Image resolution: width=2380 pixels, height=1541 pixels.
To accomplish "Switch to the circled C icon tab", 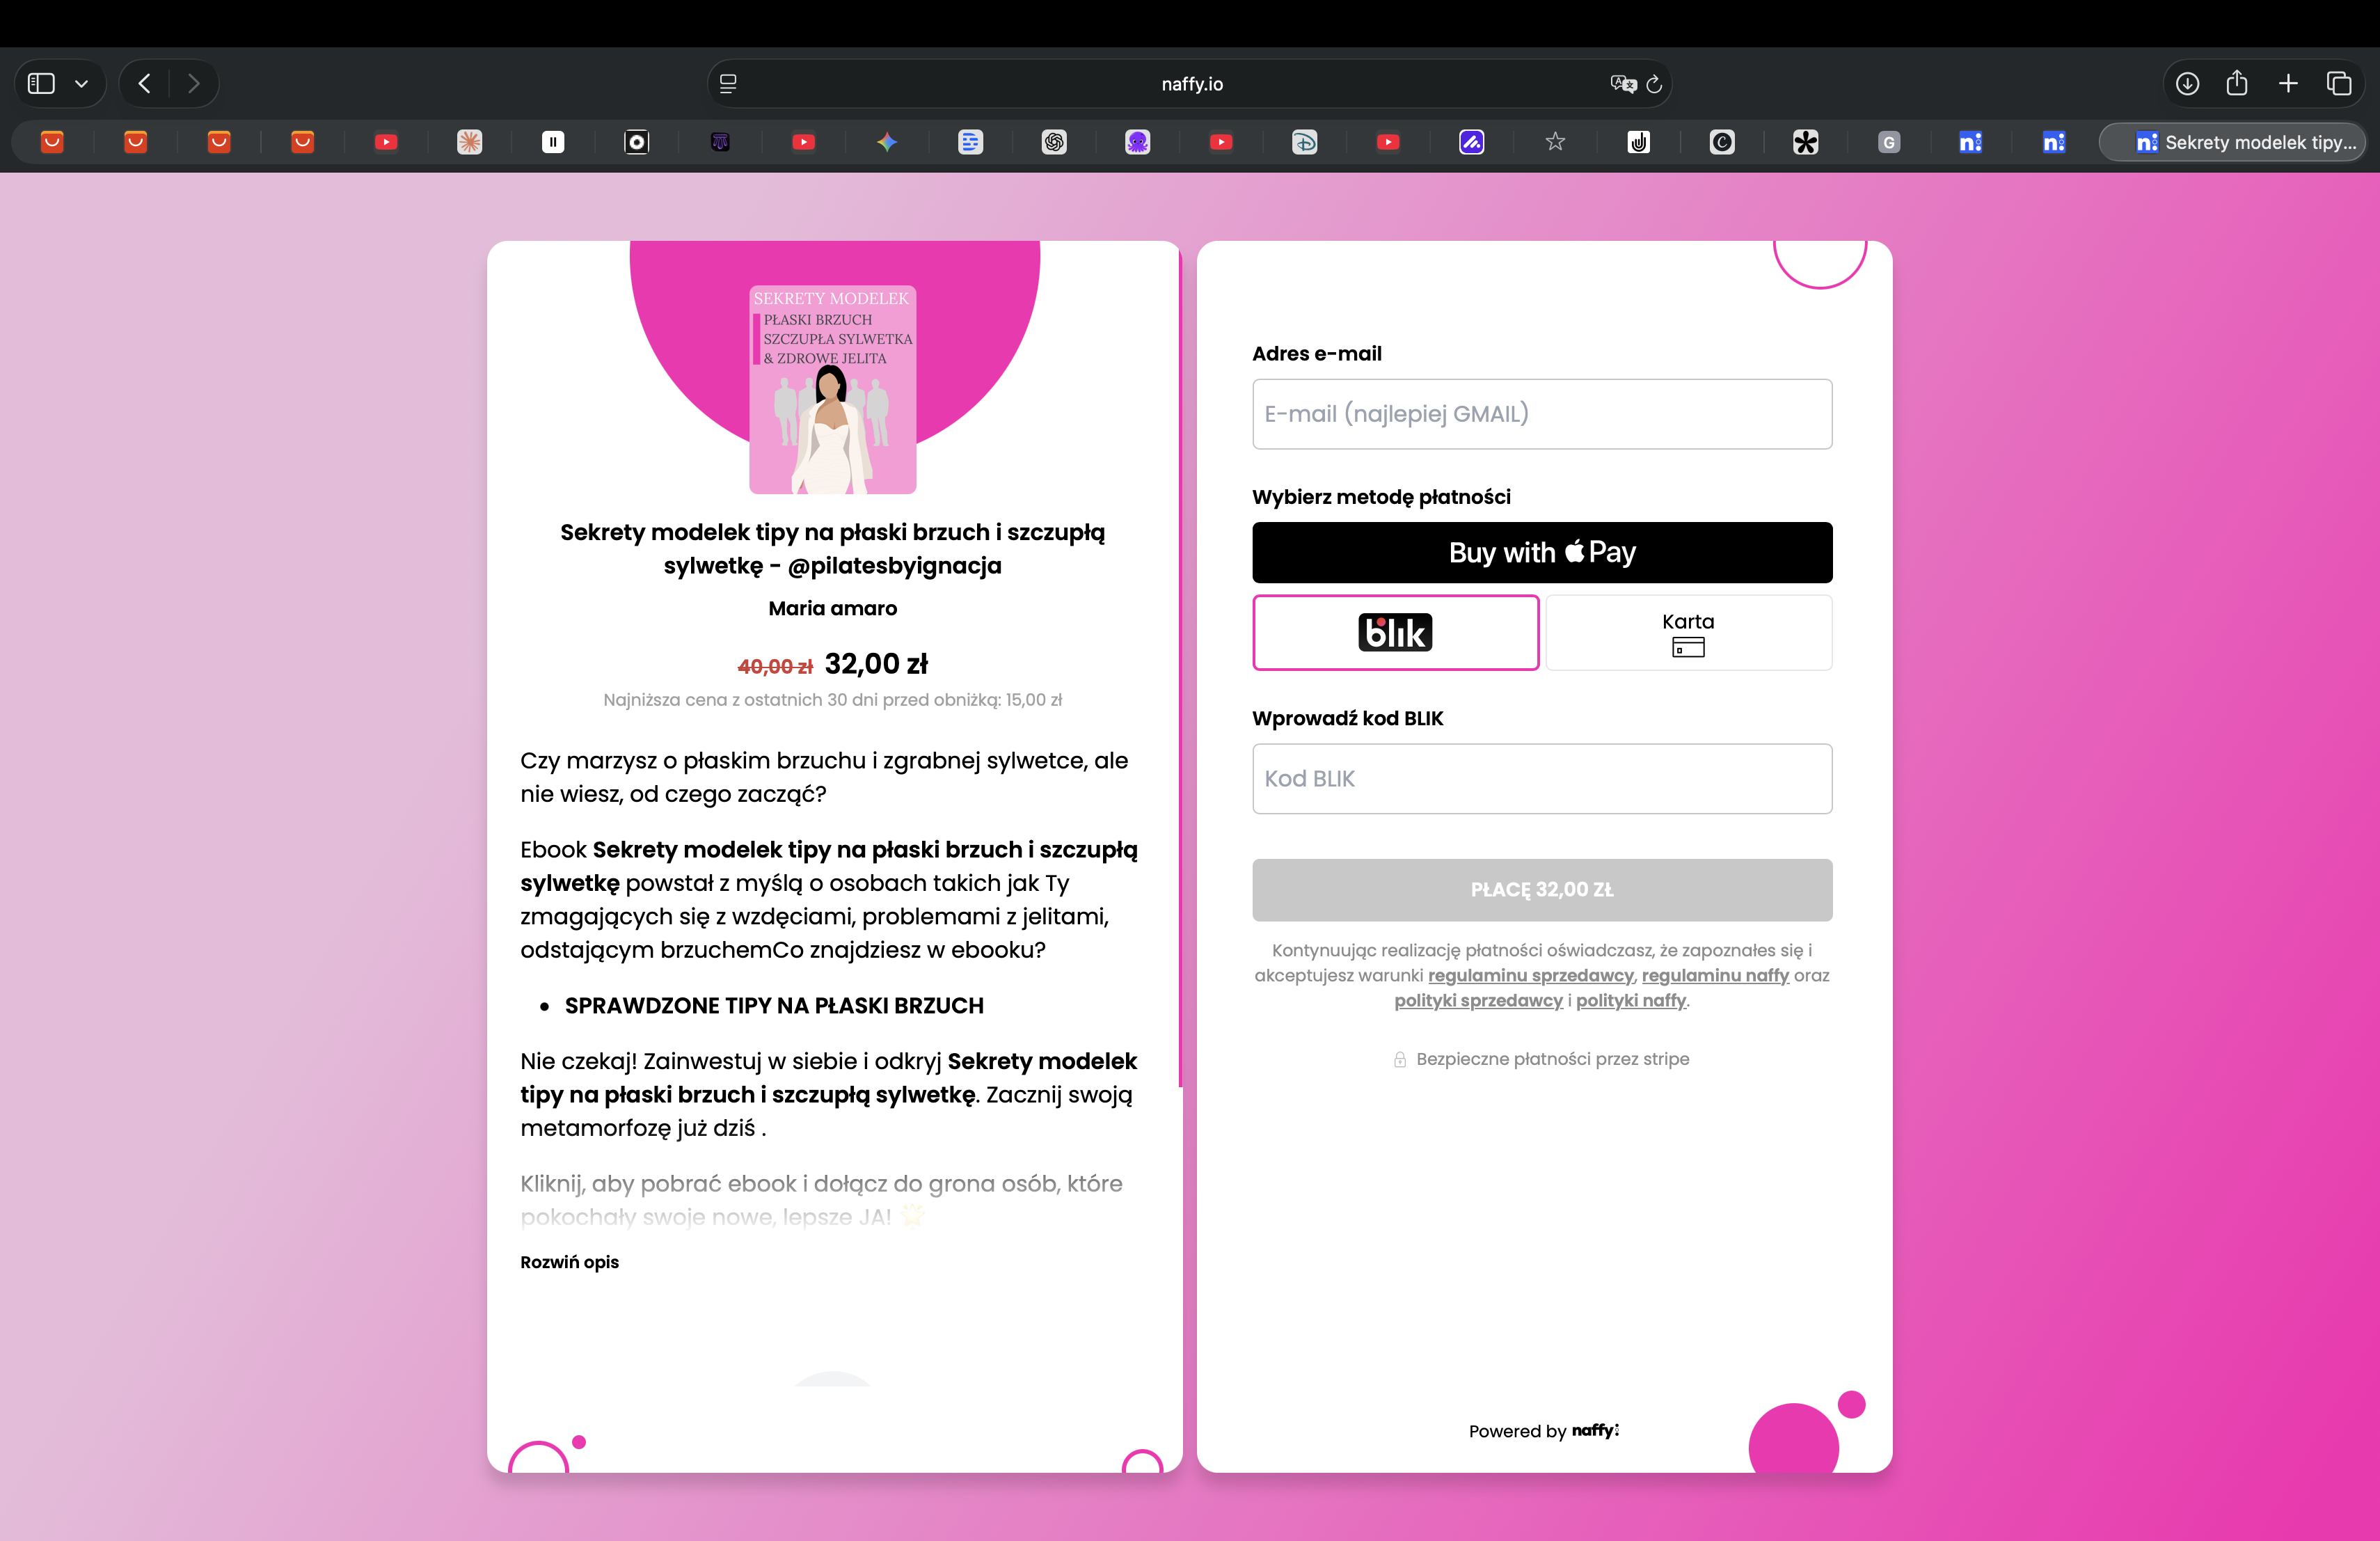I will pos(1722,142).
